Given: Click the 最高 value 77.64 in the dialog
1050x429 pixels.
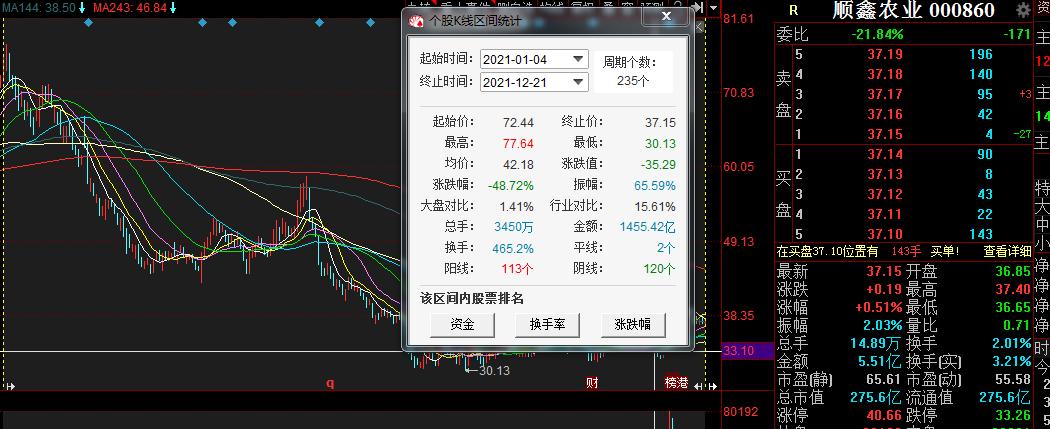Looking at the screenshot, I should (x=518, y=143).
